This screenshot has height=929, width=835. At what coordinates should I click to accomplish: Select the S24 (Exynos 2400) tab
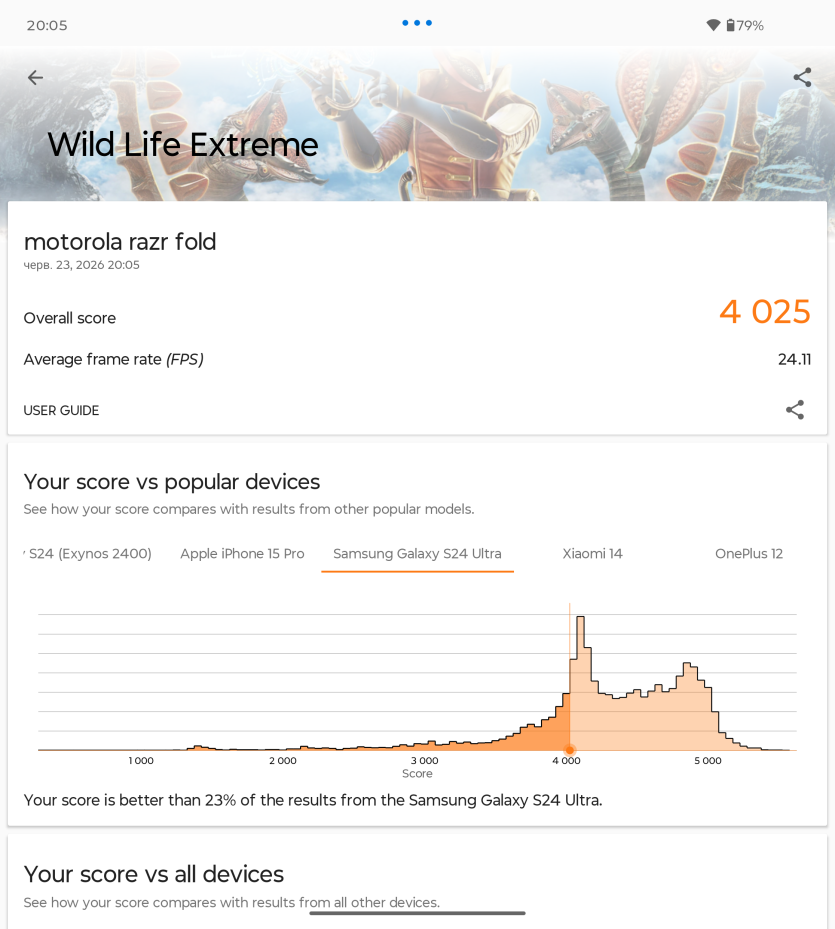click(x=88, y=554)
